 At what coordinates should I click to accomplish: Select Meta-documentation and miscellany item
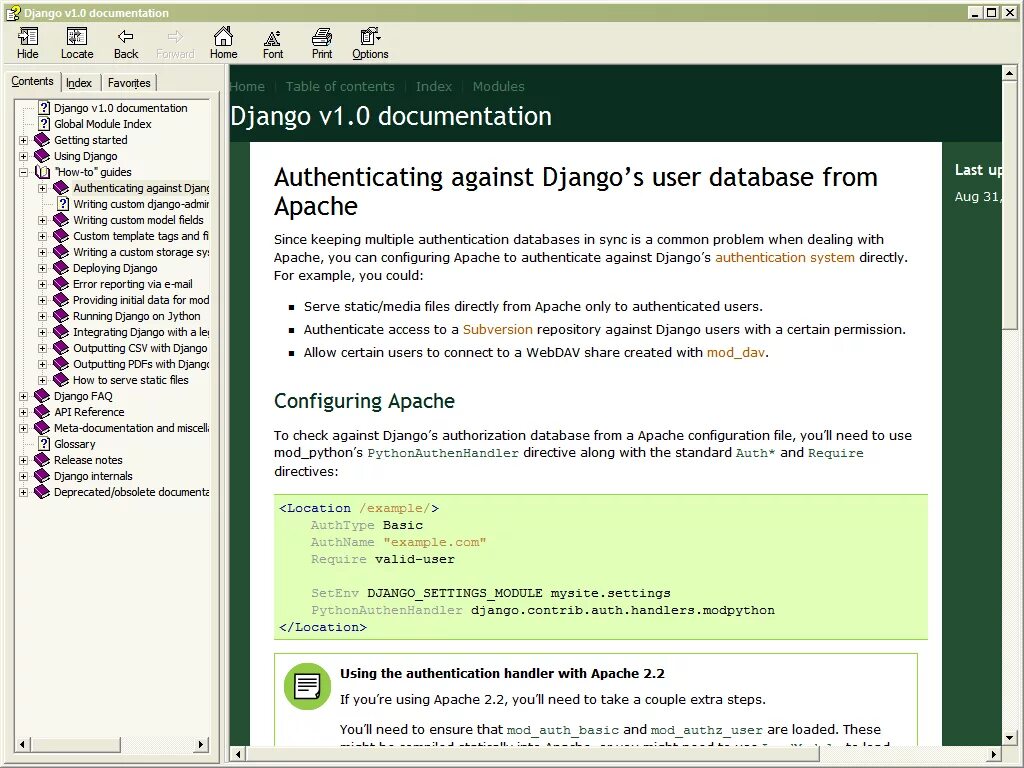131,428
